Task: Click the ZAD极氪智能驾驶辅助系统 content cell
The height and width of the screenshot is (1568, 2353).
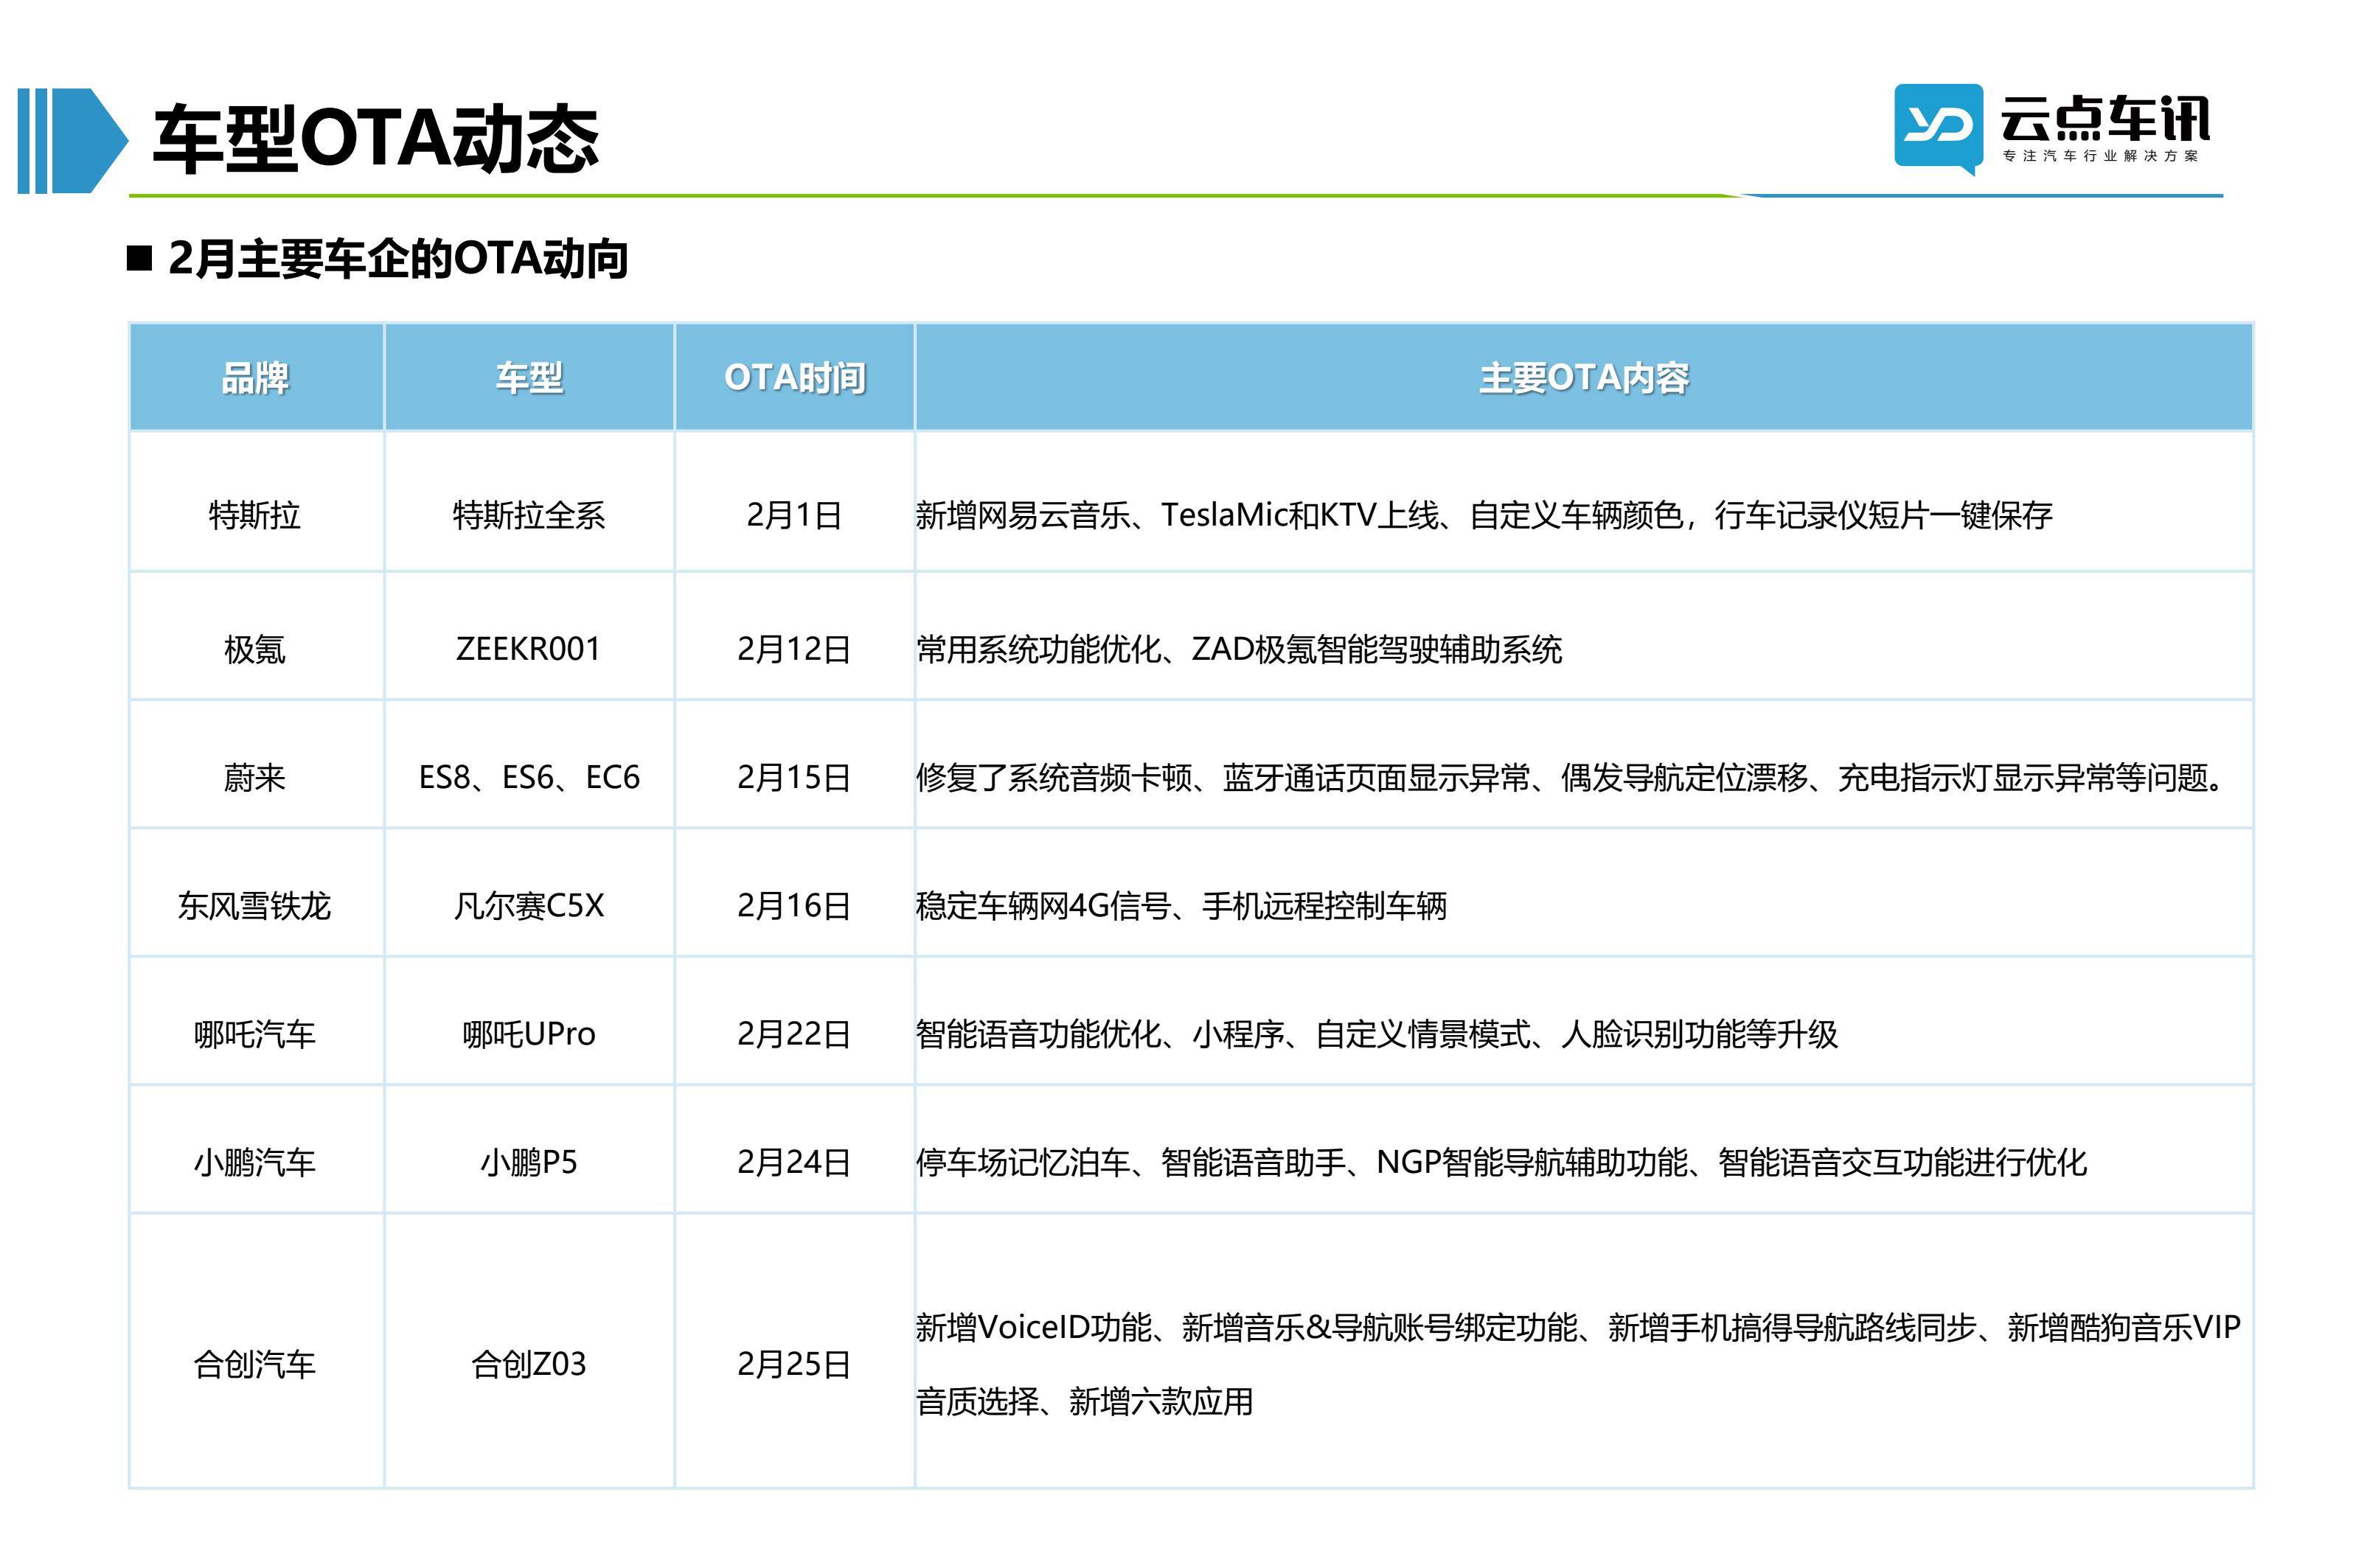Action: click(1583, 636)
